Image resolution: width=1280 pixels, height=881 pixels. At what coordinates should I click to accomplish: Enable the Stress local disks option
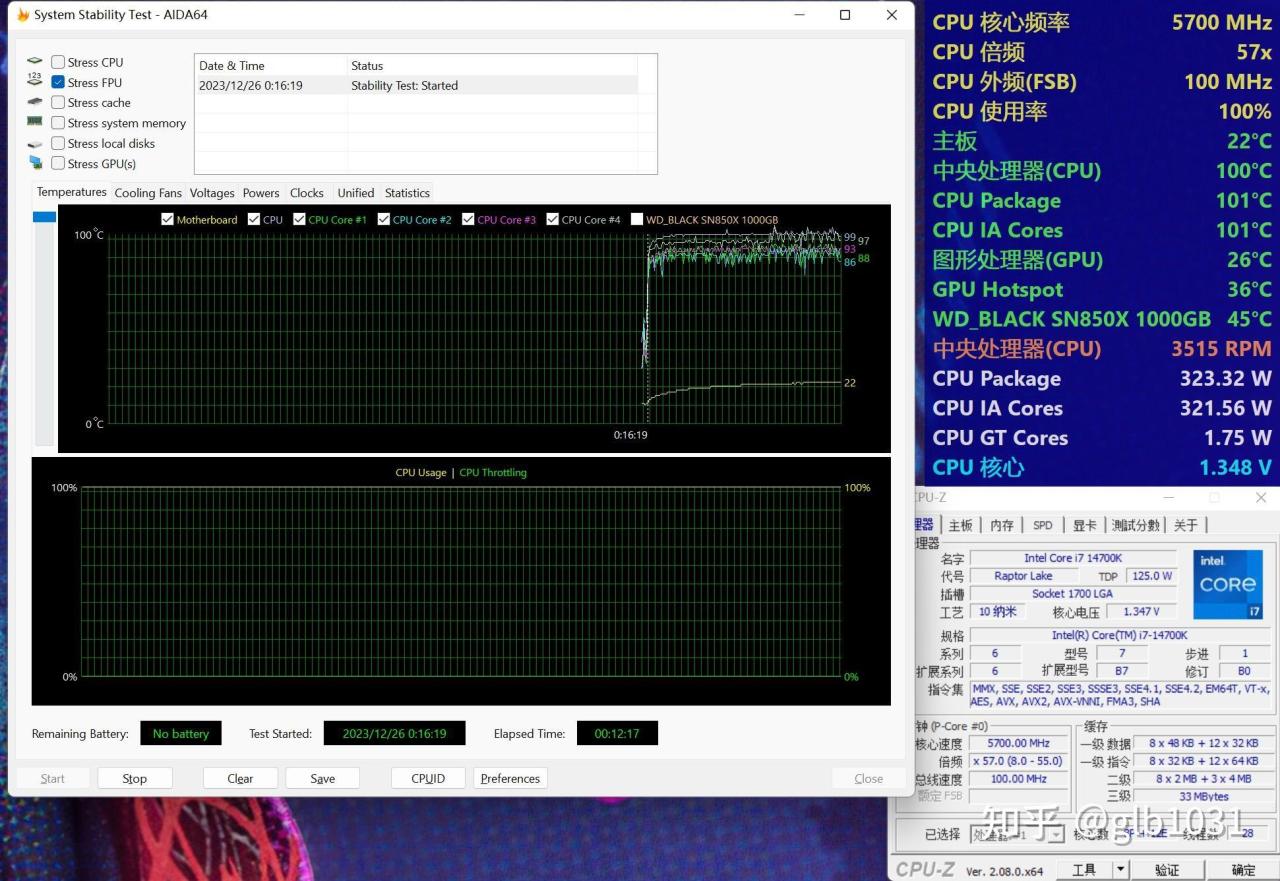(58, 143)
